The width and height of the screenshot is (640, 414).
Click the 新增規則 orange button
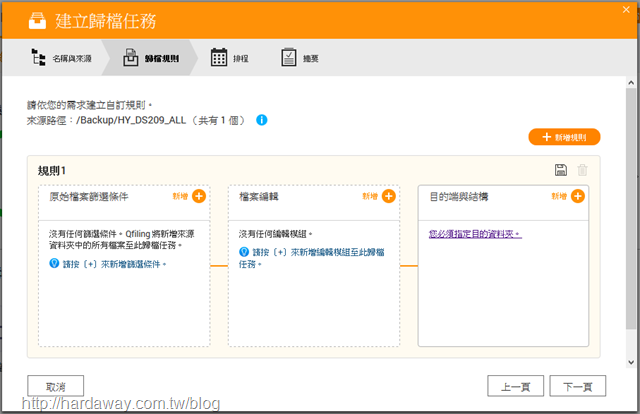(564, 137)
